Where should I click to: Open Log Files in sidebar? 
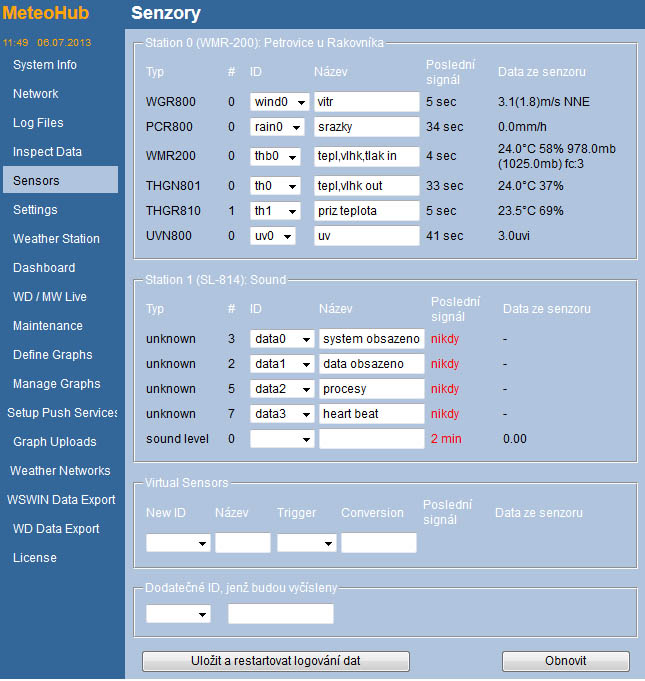[x=38, y=123]
